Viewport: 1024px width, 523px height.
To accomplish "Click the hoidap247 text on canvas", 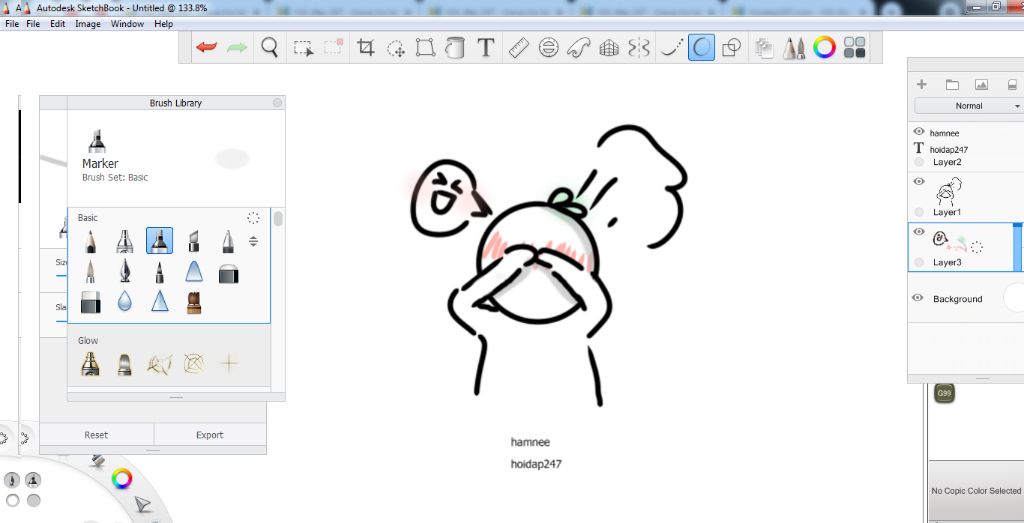I will (536, 464).
